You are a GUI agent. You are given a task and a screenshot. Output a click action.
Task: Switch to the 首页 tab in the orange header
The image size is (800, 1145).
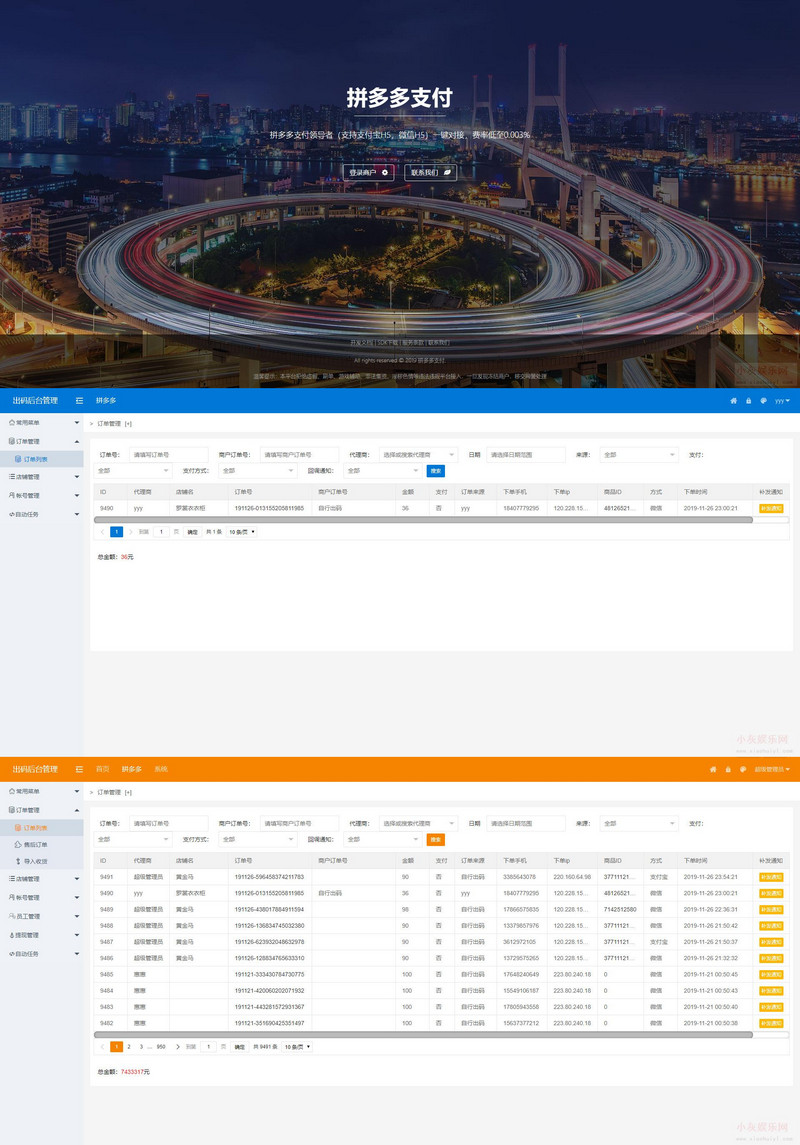pyautogui.click(x=103, y=769)
